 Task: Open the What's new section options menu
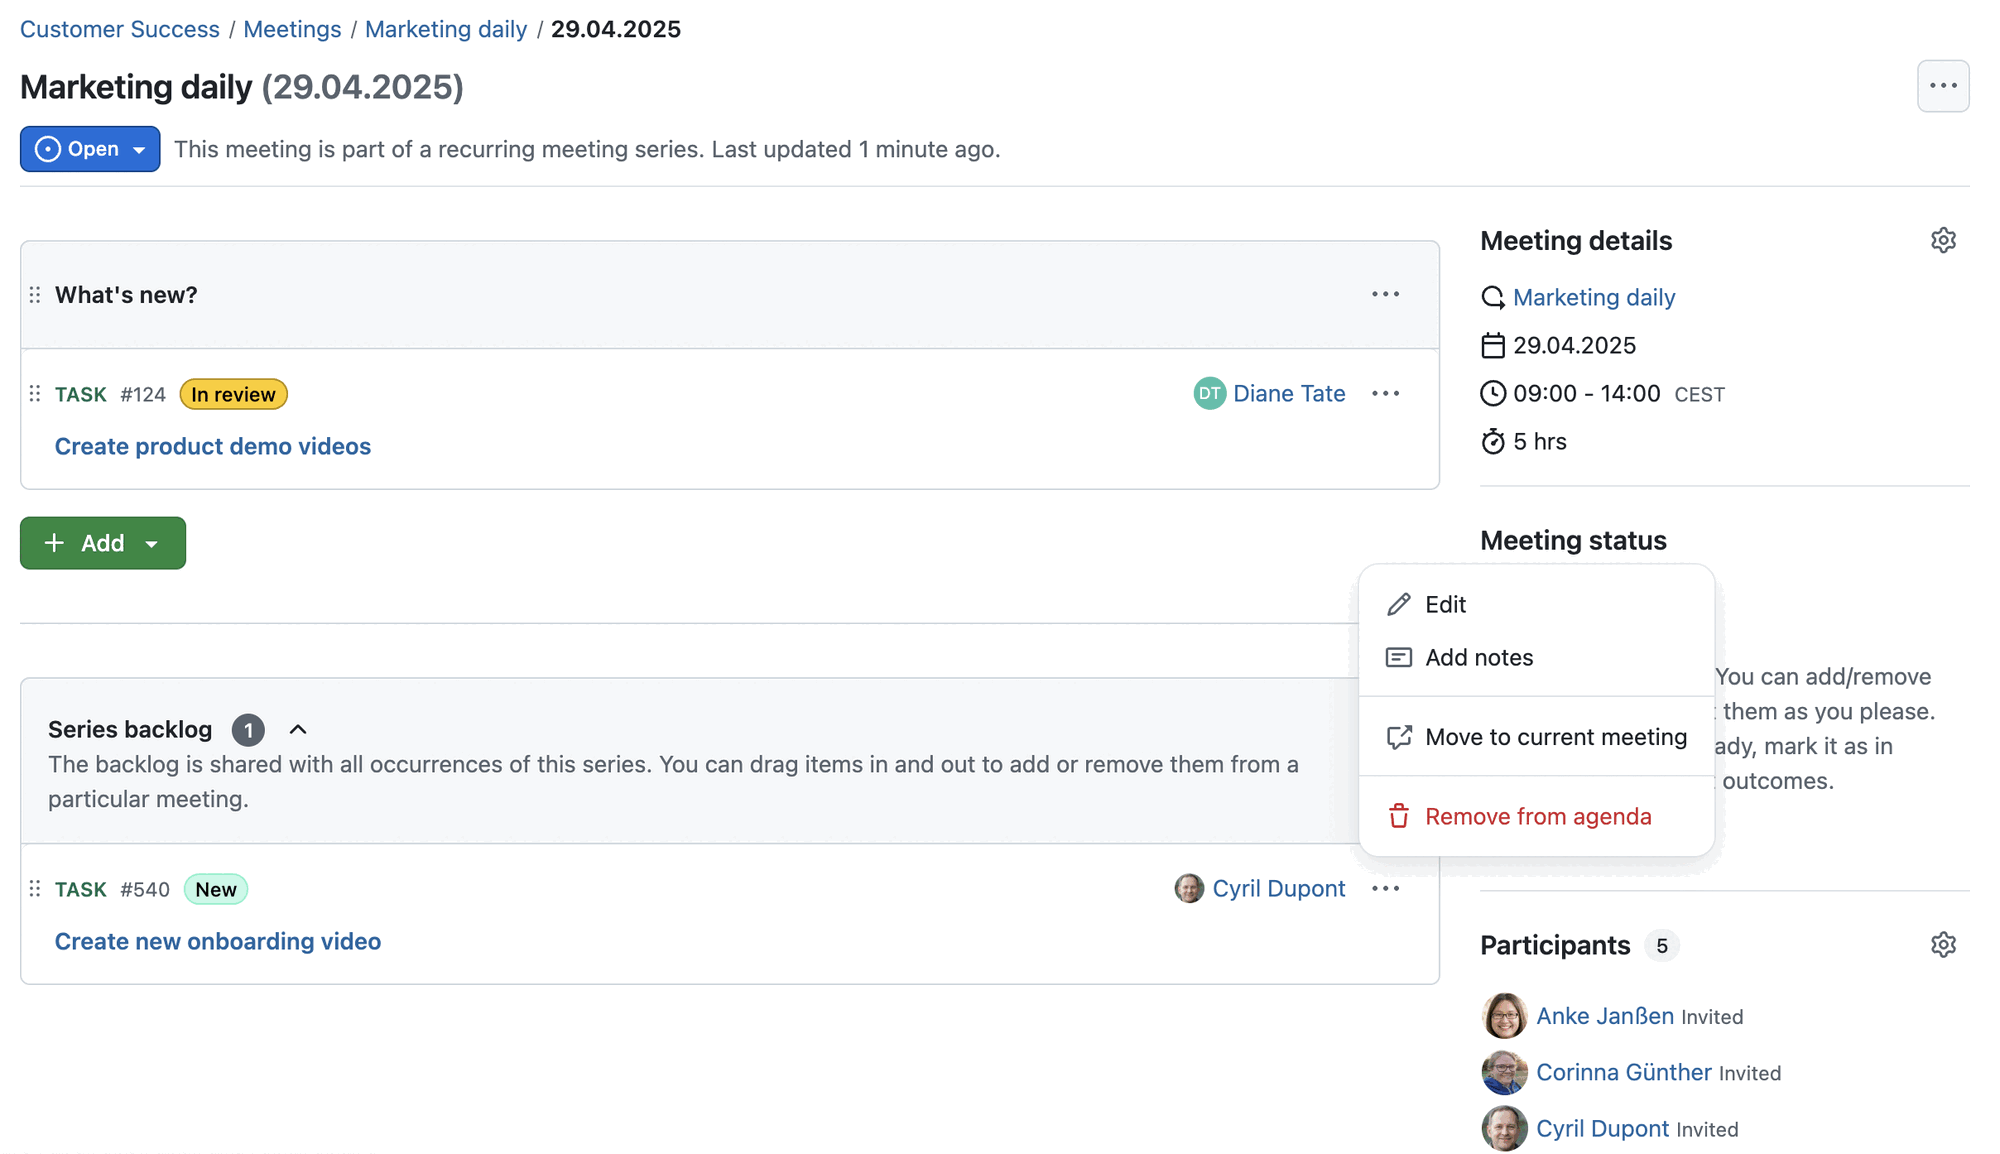coord(1385,294)
